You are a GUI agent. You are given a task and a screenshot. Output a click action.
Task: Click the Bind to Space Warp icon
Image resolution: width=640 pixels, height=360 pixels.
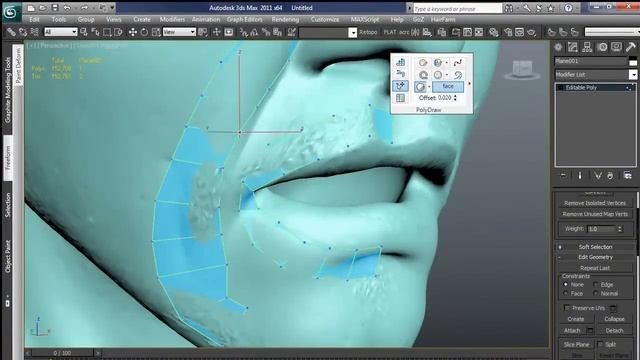pos(35,32)
